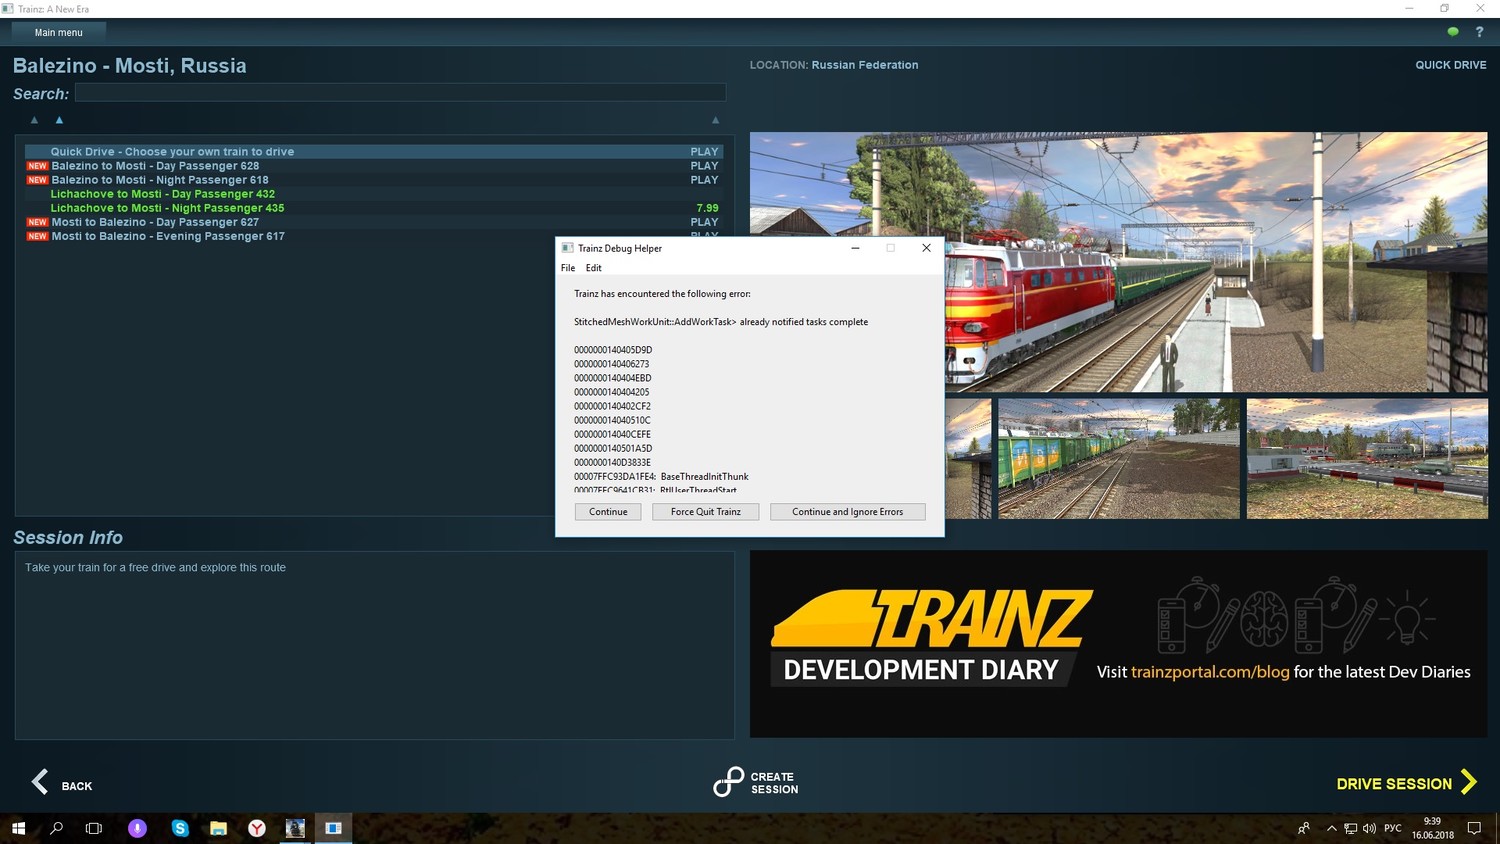Open the road crossing scene thumbnail
The width and height of the screenshot is (1500, 844).
pos(1367,458)
